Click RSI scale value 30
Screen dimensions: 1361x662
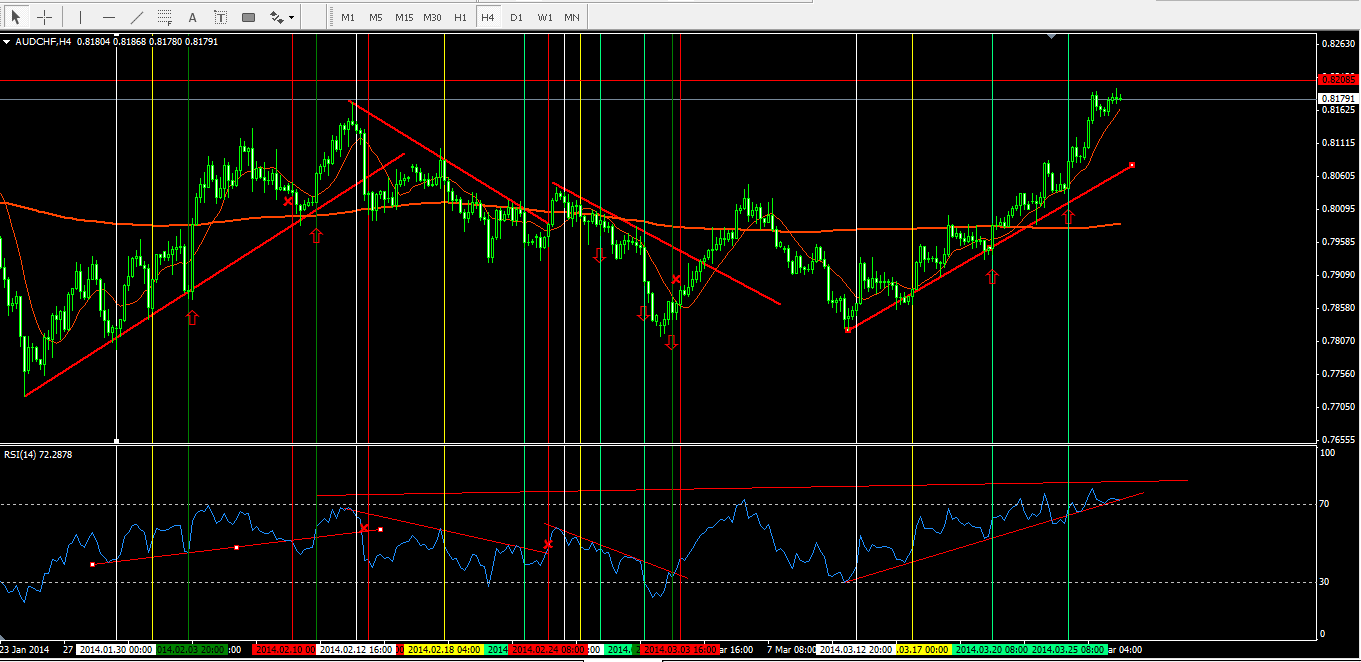tap(1325, 582)
